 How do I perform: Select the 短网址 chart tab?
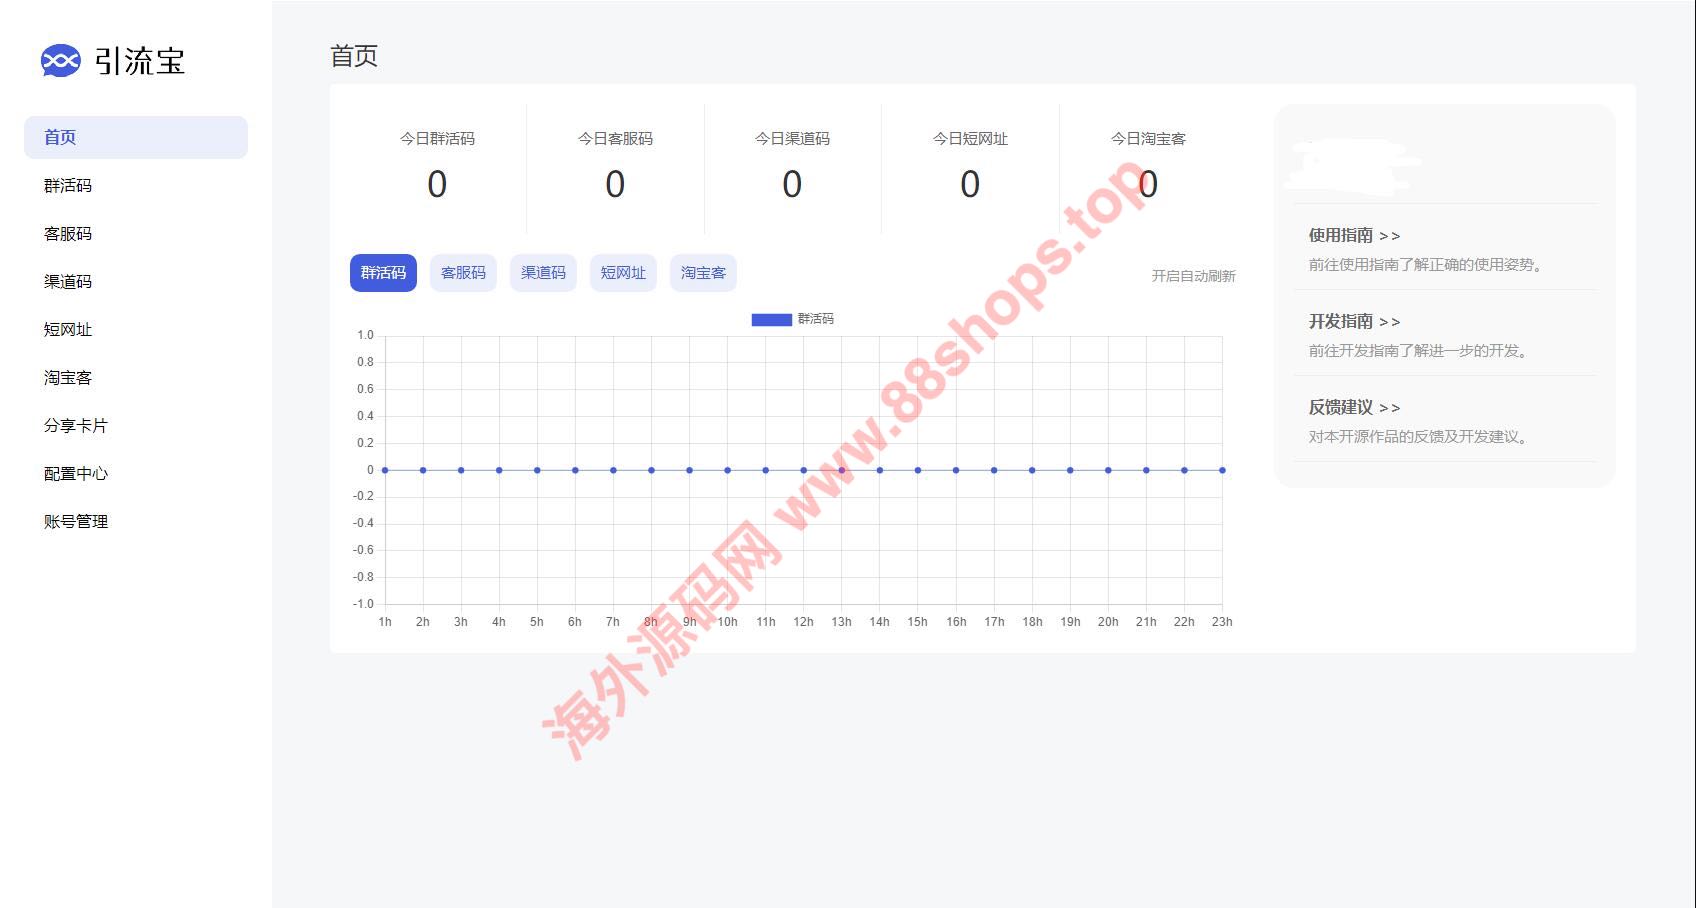click(623, 273)
